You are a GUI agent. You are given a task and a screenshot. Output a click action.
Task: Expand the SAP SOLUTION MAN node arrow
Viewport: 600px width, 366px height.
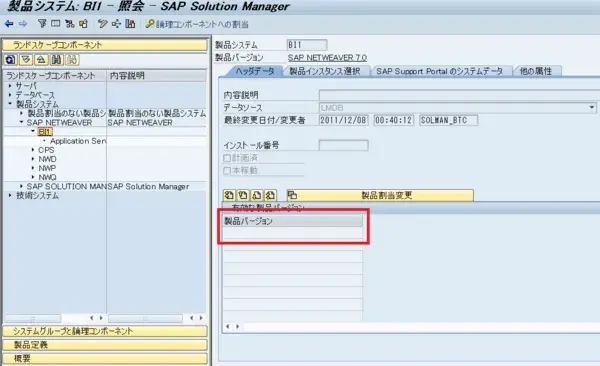click(x=21, y=186)
